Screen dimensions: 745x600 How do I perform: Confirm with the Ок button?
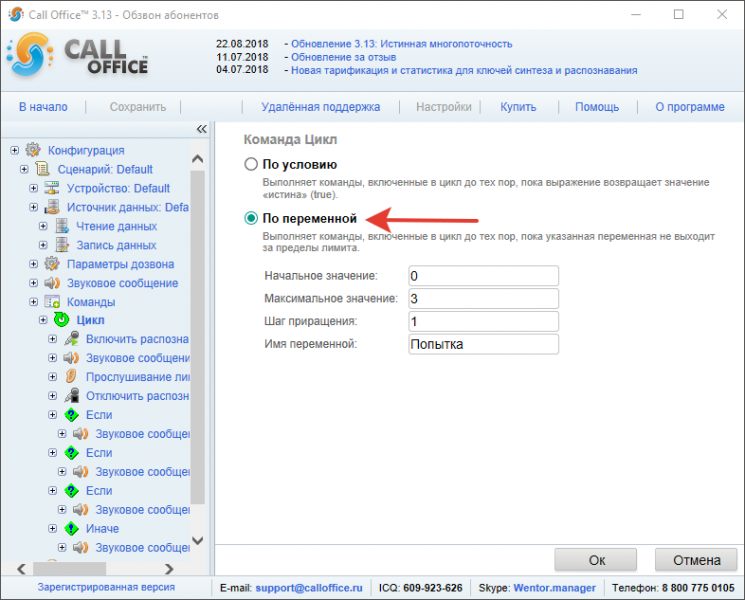coord(596,560)
